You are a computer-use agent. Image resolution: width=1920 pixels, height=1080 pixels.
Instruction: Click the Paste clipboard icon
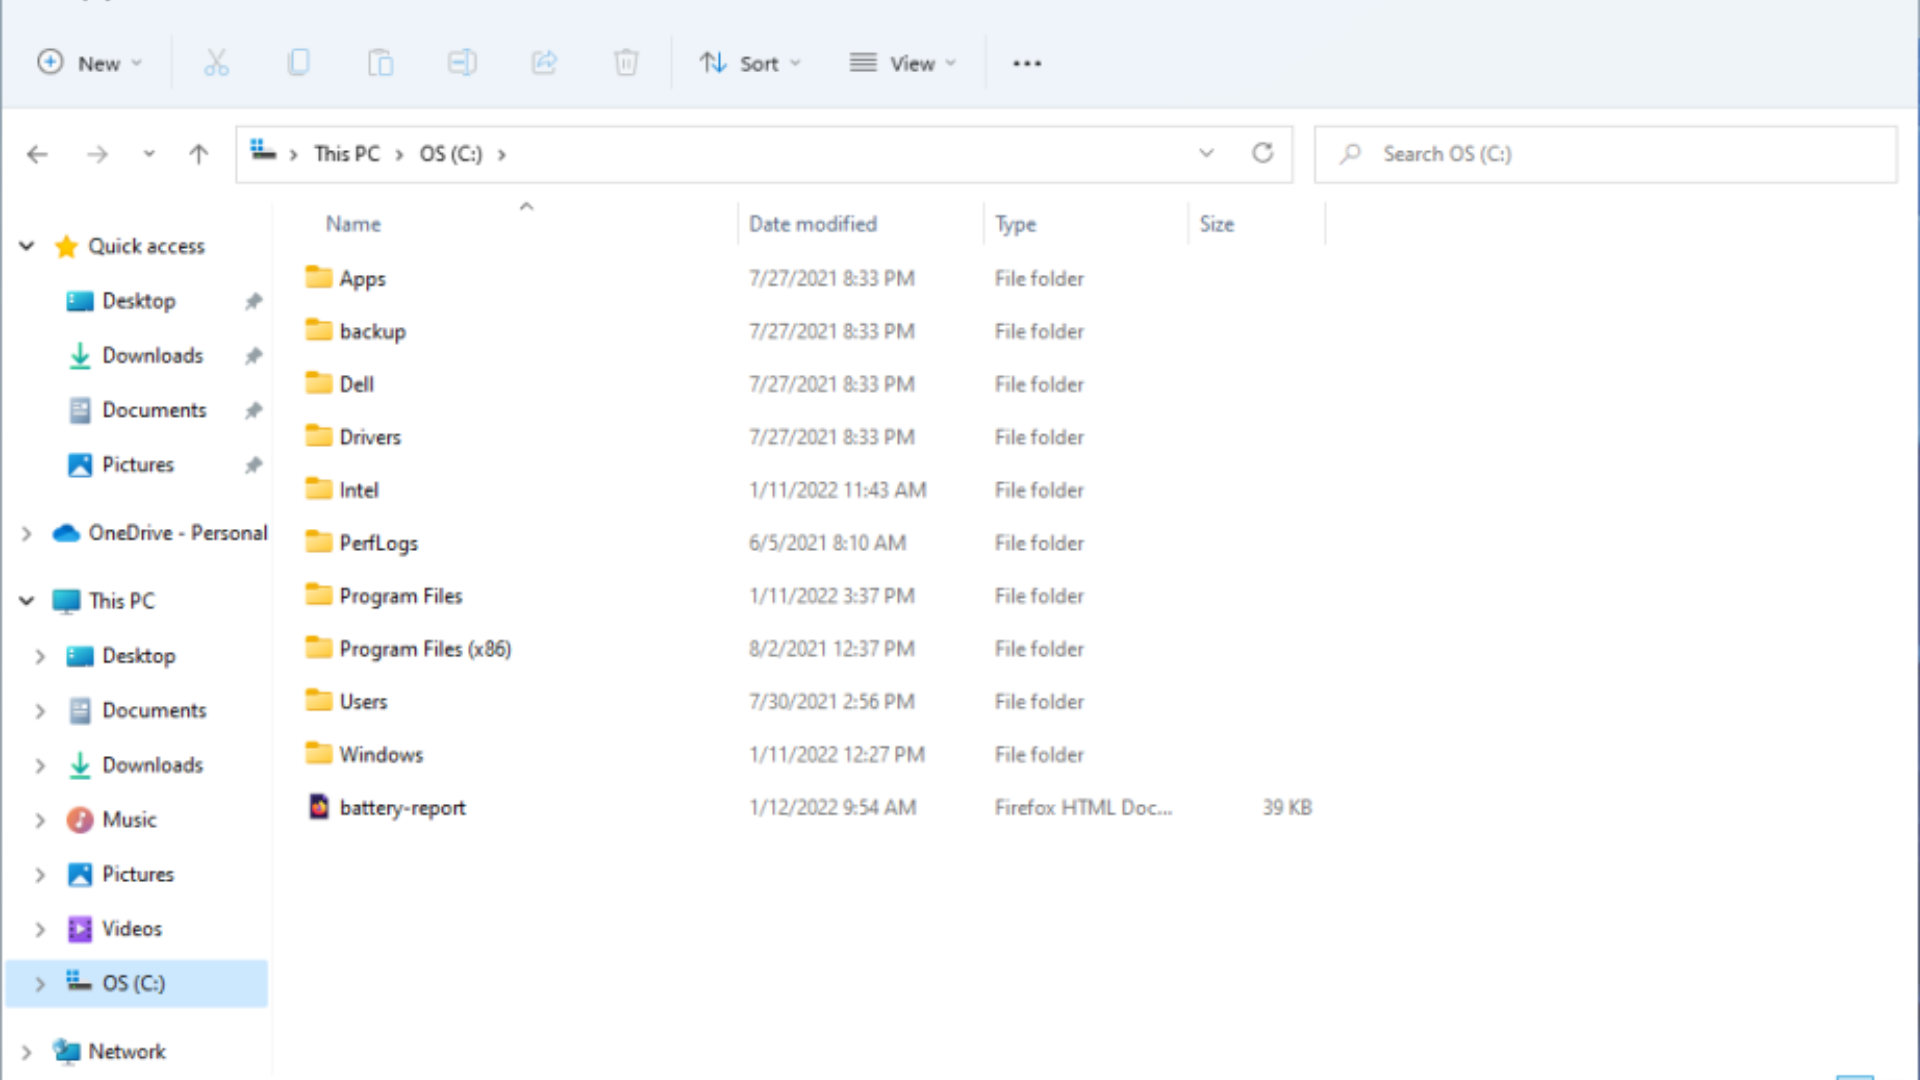coord(380,63)
